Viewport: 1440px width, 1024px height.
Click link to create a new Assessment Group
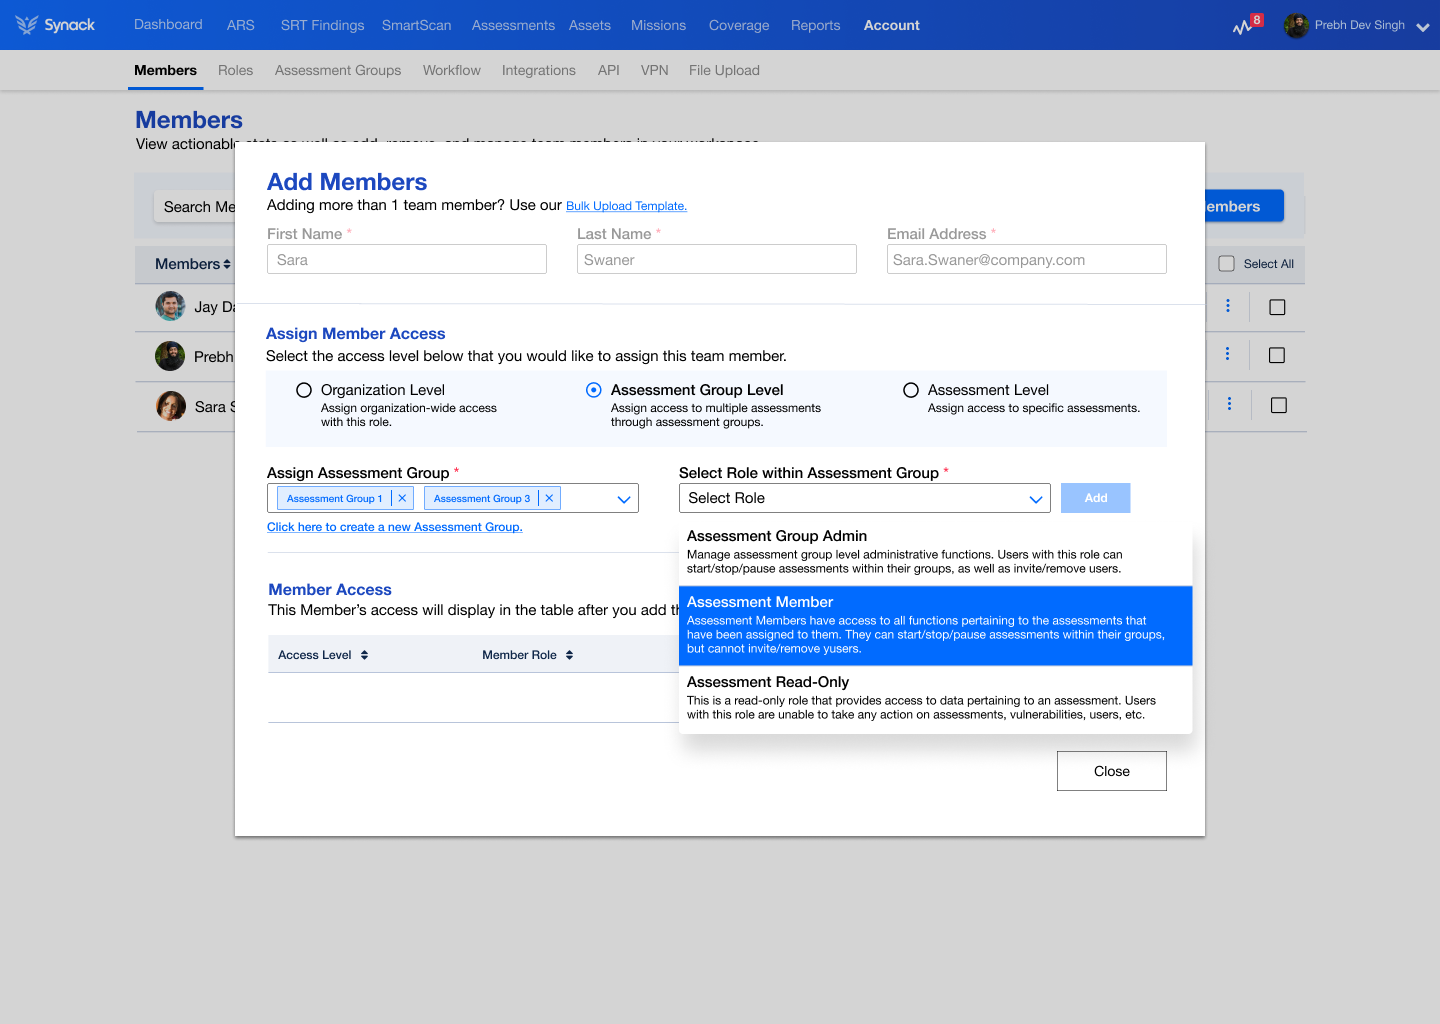point(394,527)
